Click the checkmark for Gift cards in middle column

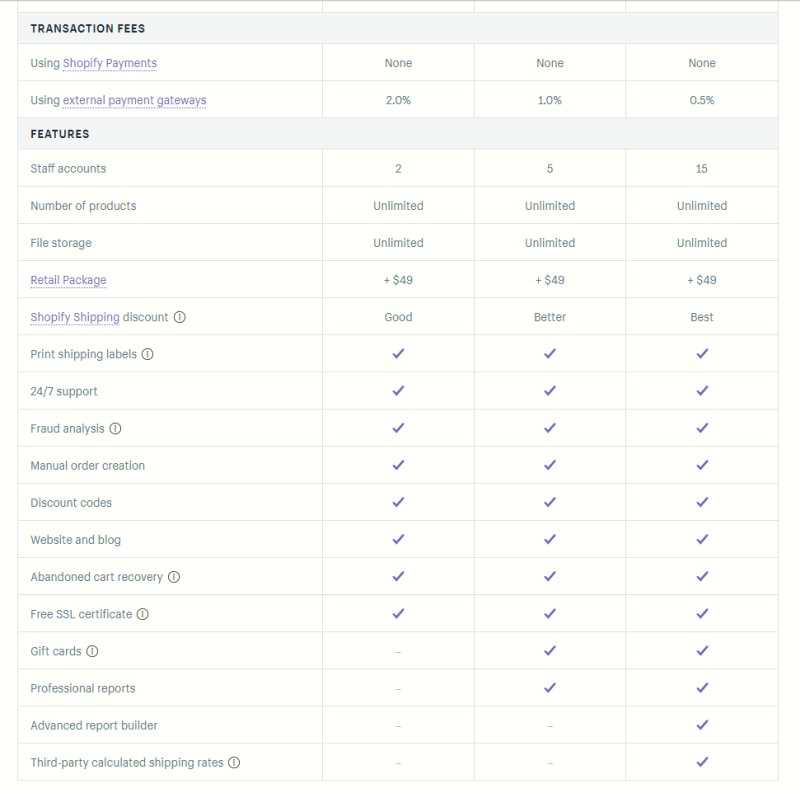(549, 650)
